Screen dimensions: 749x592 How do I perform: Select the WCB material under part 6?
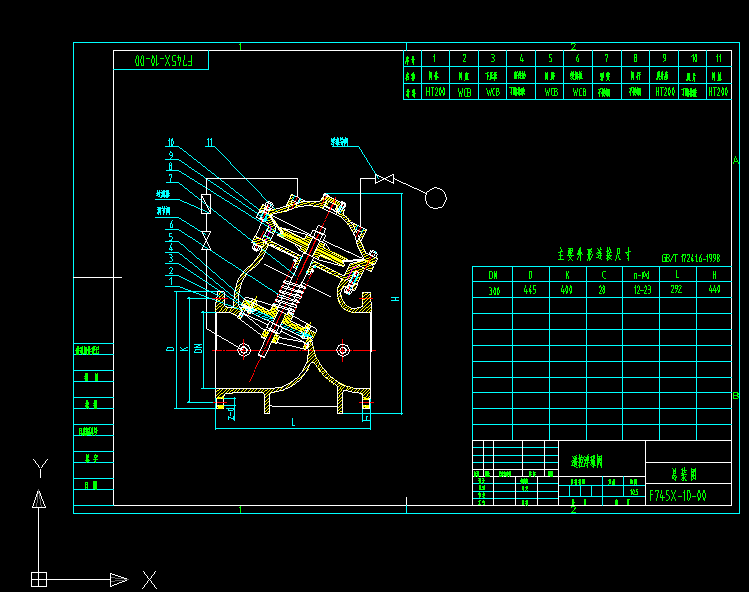point(579,92)
